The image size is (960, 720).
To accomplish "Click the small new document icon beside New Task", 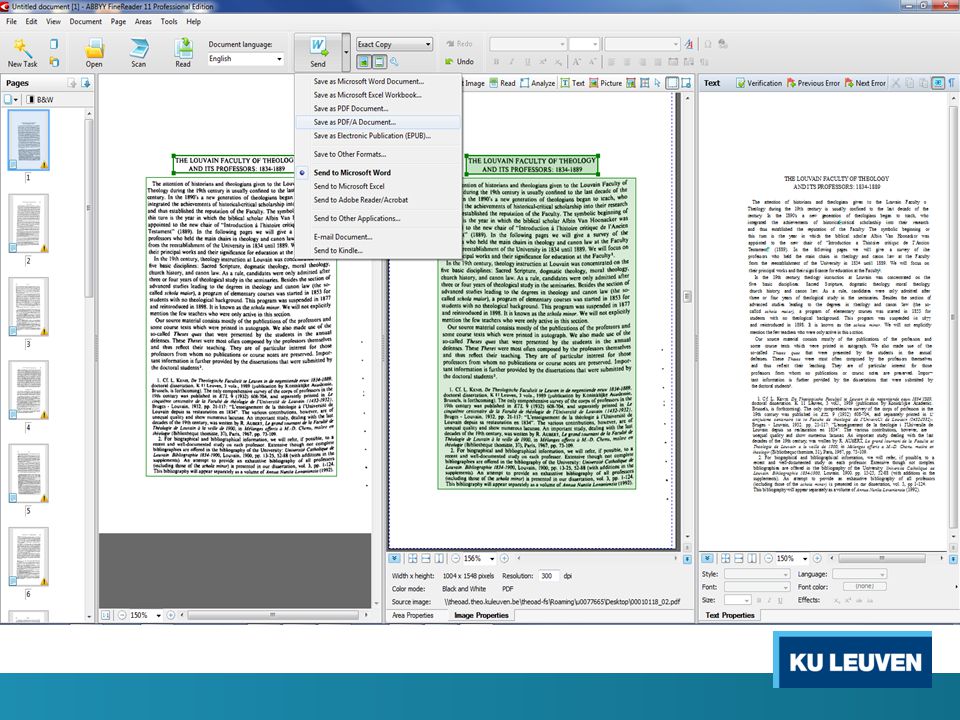I will point(54,44).
